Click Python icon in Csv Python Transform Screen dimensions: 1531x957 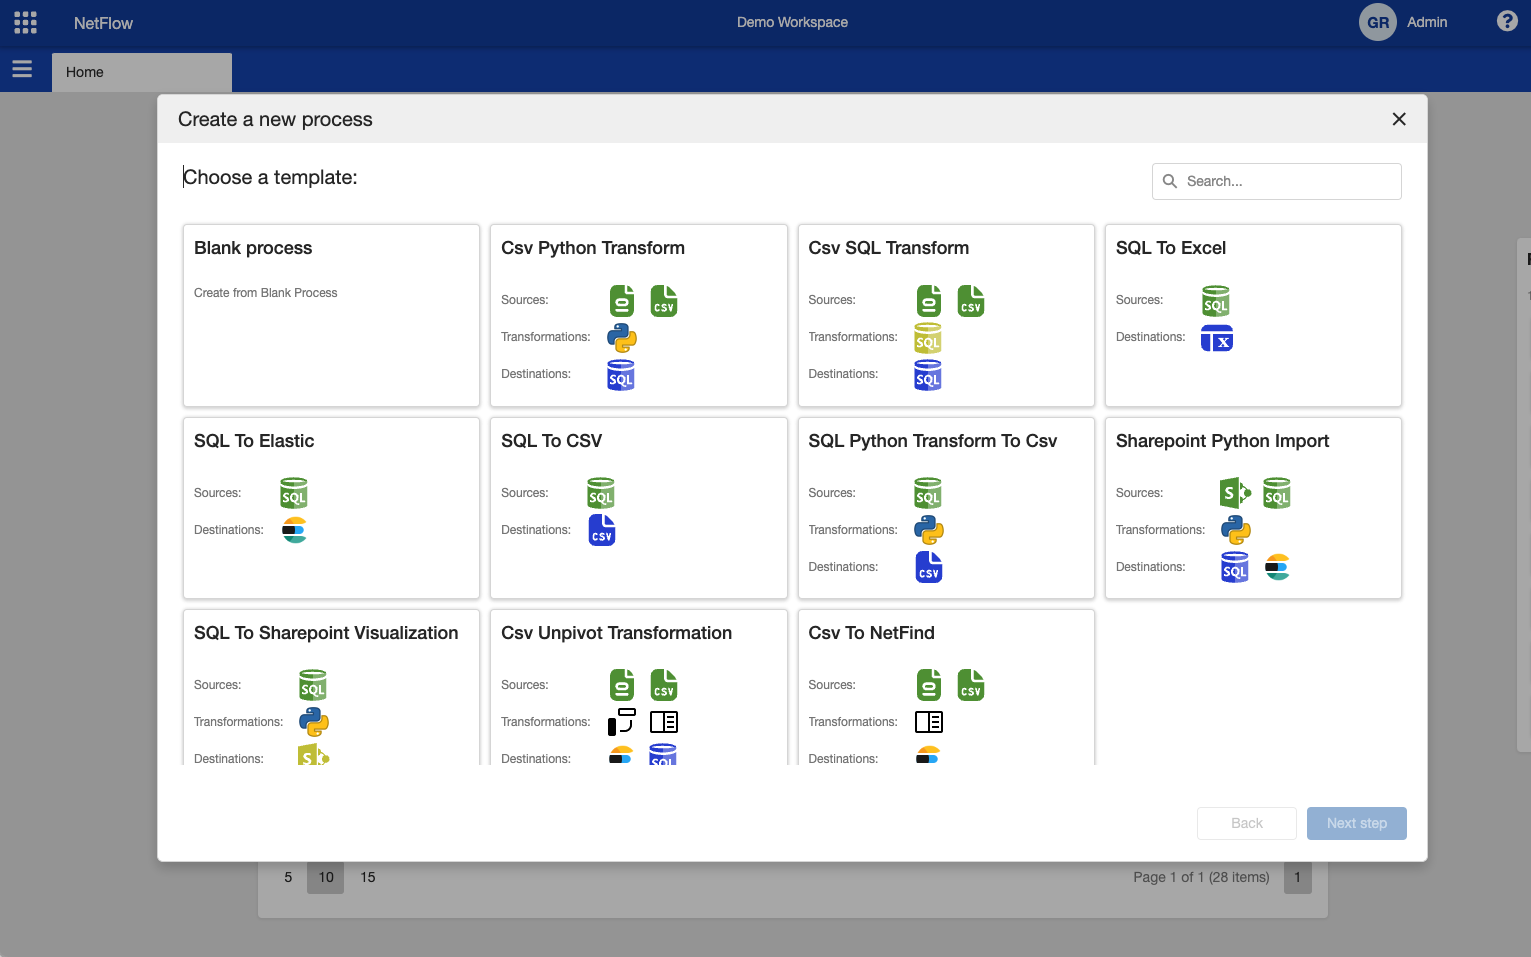coord(621,338)
